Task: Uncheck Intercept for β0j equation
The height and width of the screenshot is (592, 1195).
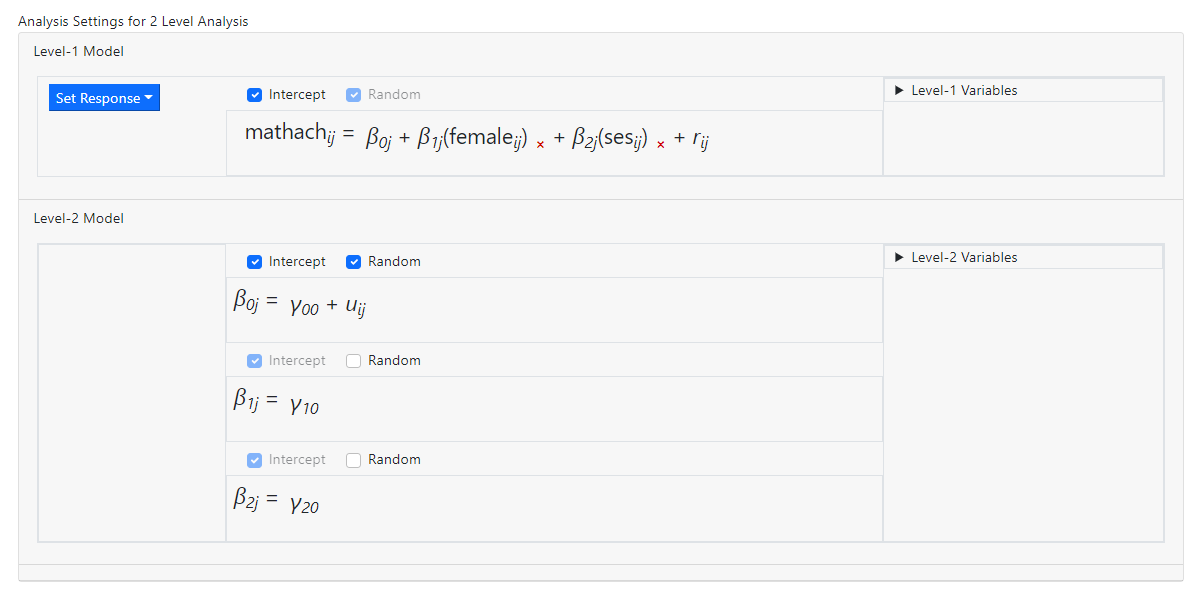Action: 255,262
